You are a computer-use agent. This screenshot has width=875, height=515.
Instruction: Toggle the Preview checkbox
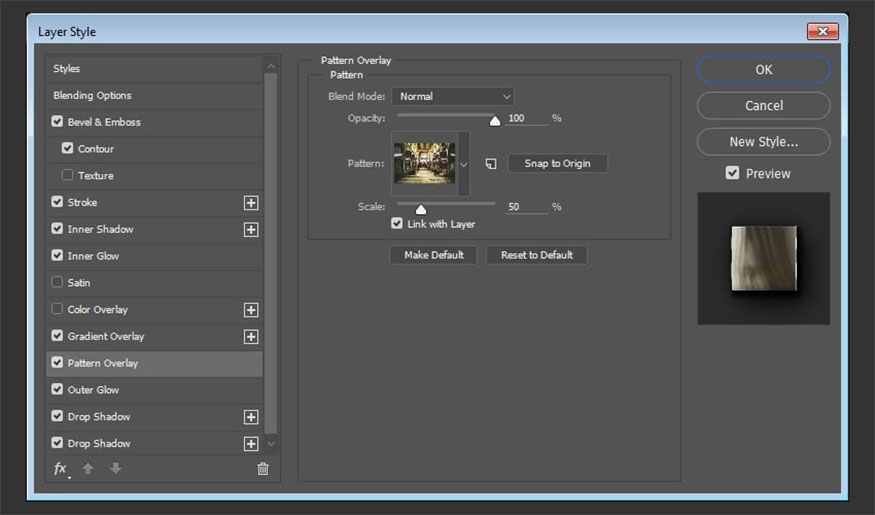(x=733, y=173)
